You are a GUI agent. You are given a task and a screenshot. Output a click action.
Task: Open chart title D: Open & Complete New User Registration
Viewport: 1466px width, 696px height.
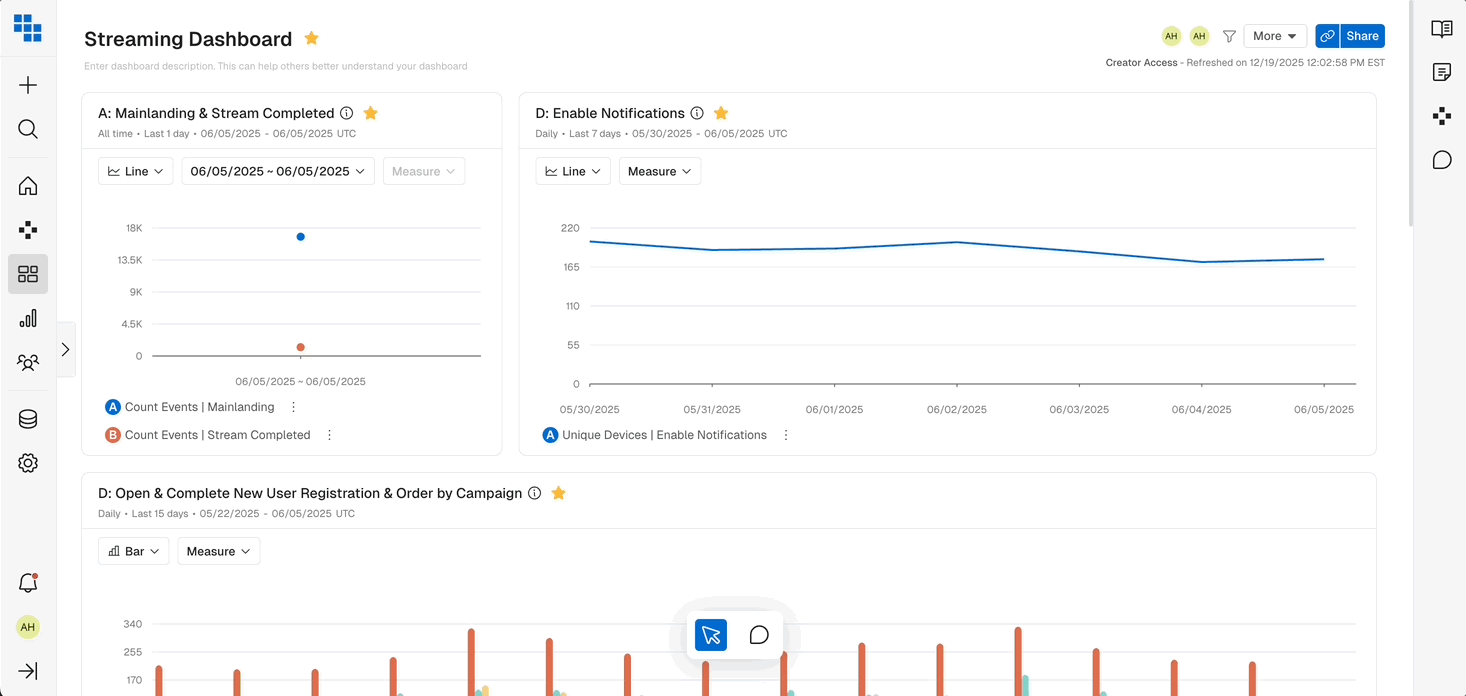pyautogui.click(x=310, y=493)
